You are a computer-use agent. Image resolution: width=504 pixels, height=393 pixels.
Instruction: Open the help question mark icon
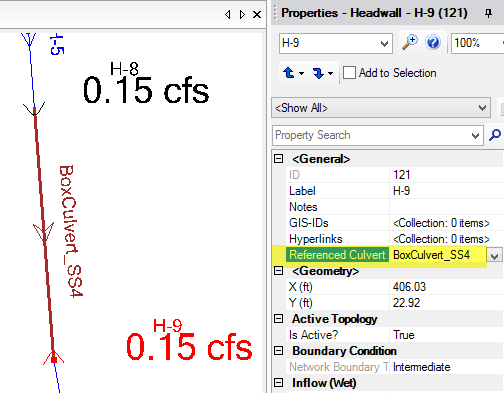(433, 43)
